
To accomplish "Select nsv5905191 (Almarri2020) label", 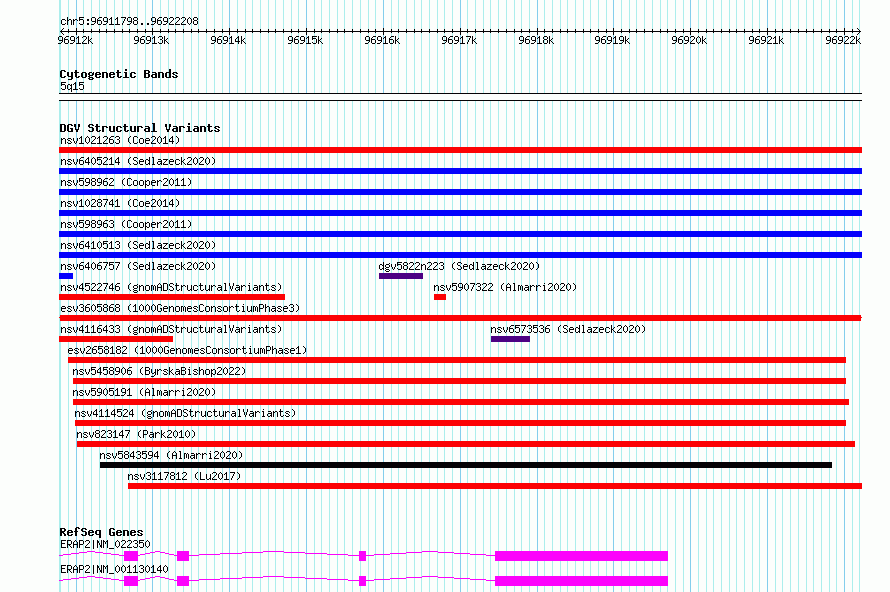I will pos(144,392).
